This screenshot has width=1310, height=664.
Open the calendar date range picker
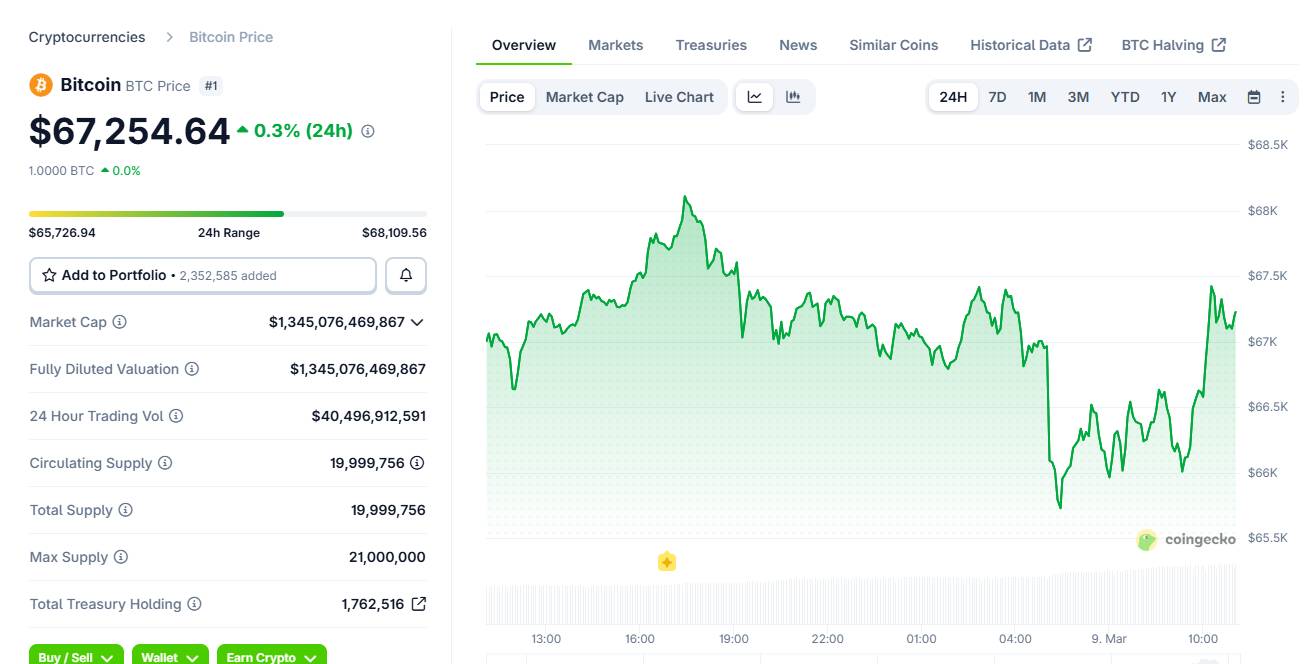click(x=1254, y=97)
